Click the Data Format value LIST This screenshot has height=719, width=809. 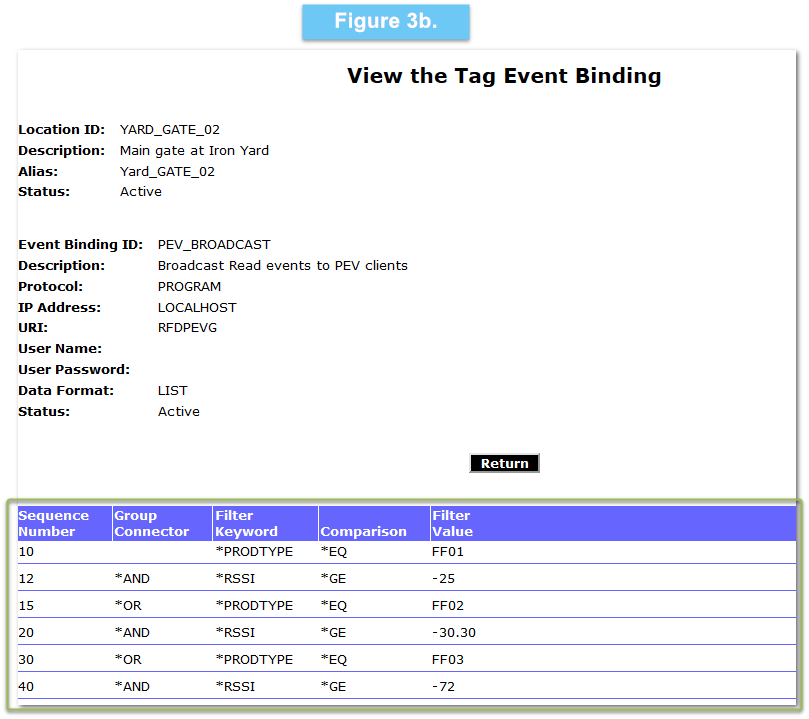[x=172, y=390]
